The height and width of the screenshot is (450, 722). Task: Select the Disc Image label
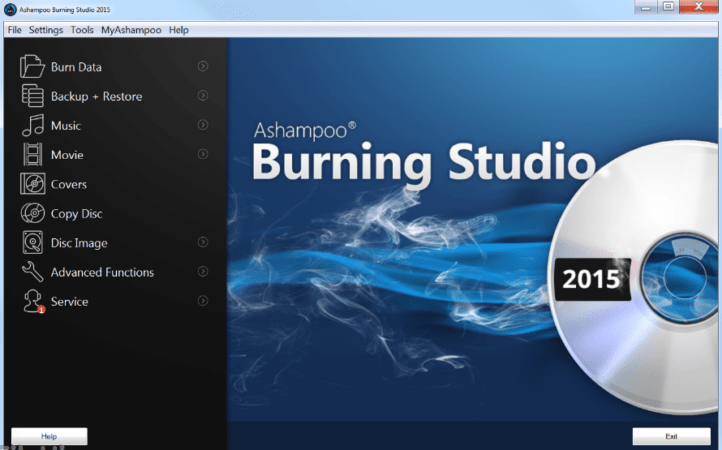coord(79,243)
